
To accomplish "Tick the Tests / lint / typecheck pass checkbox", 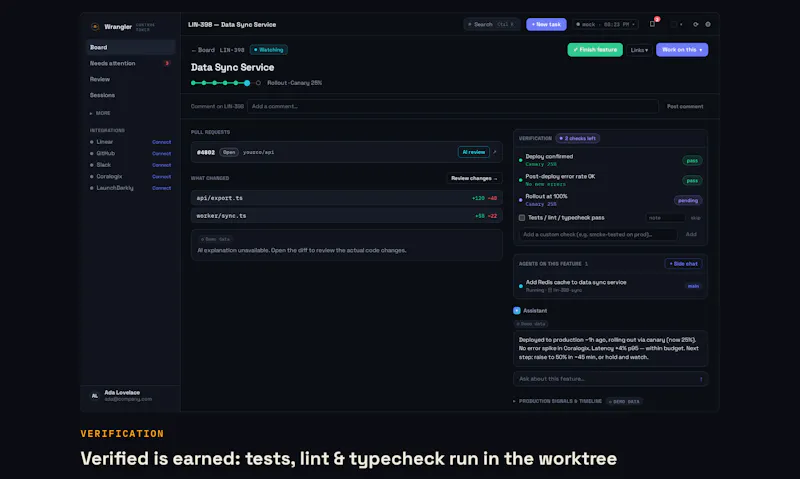I will (521, 218).
